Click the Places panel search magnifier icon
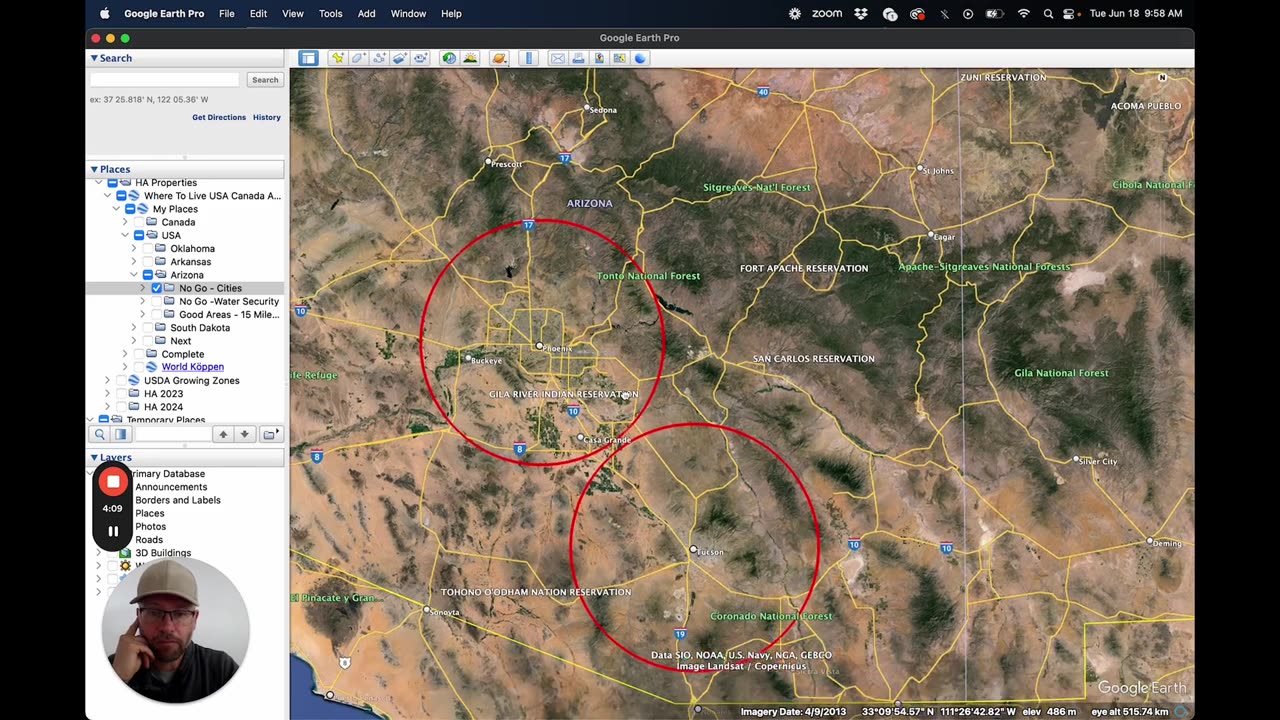Viewport: 1280px width, 720px height. click(x=99, y=434)
